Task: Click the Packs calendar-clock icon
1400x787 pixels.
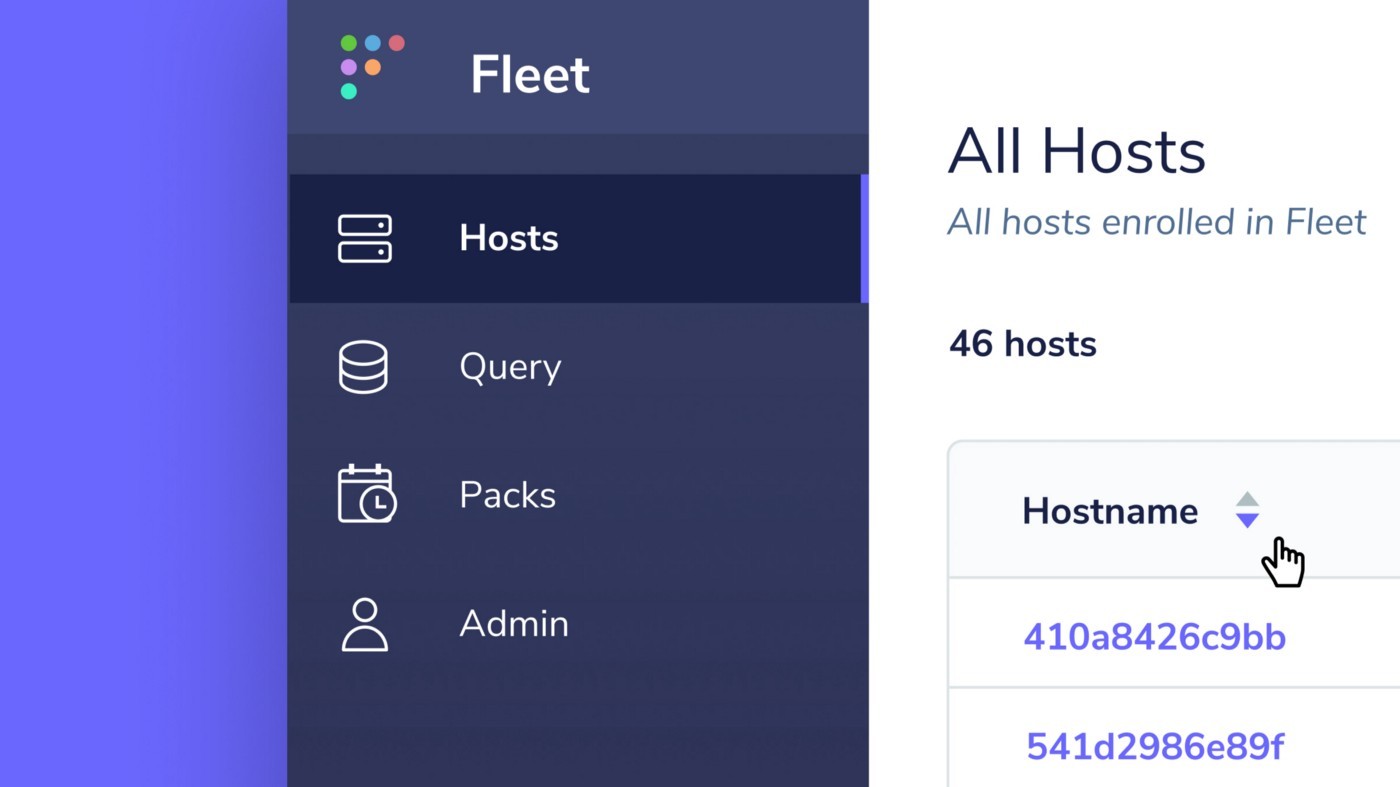Action: tap(367, 494)
